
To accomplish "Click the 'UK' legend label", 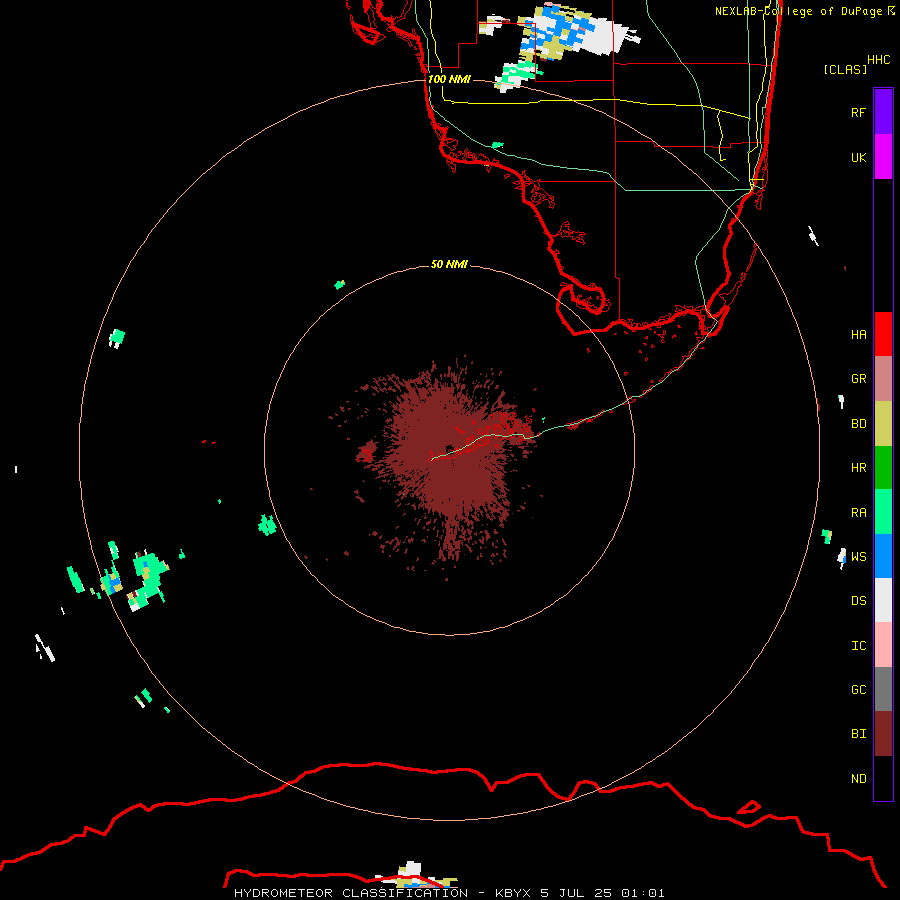I will (858, 158).
